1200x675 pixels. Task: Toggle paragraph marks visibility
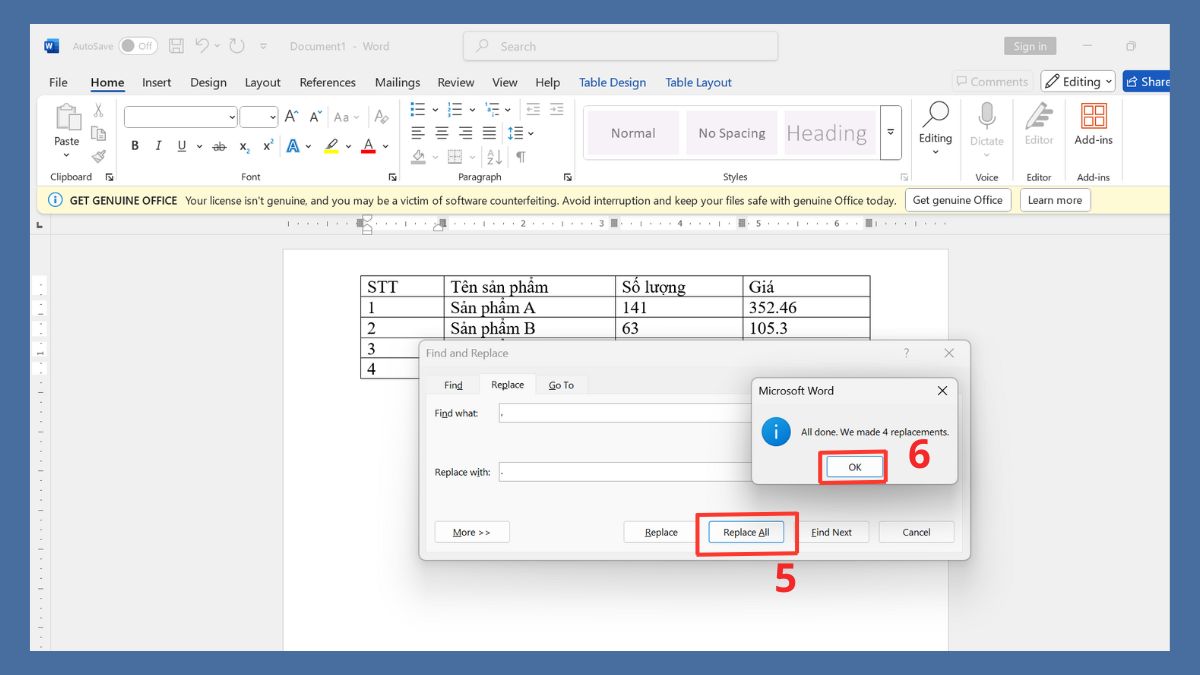point(520,158)
